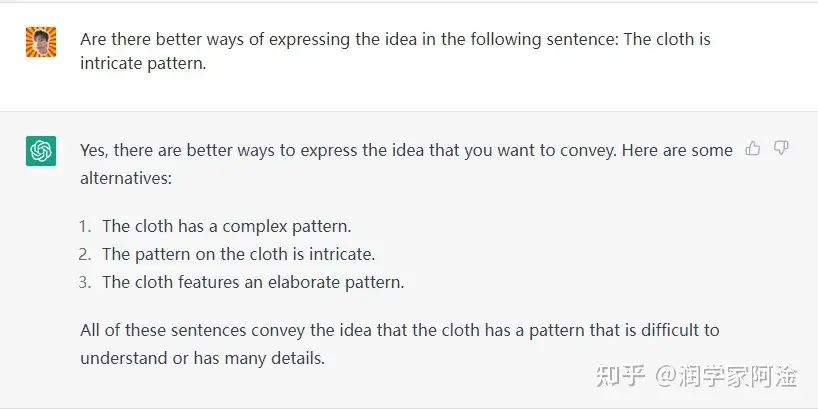This screenshot has height=409, width=818.
Task: Click the user profile avatar picture
Action: coord(41,42)
